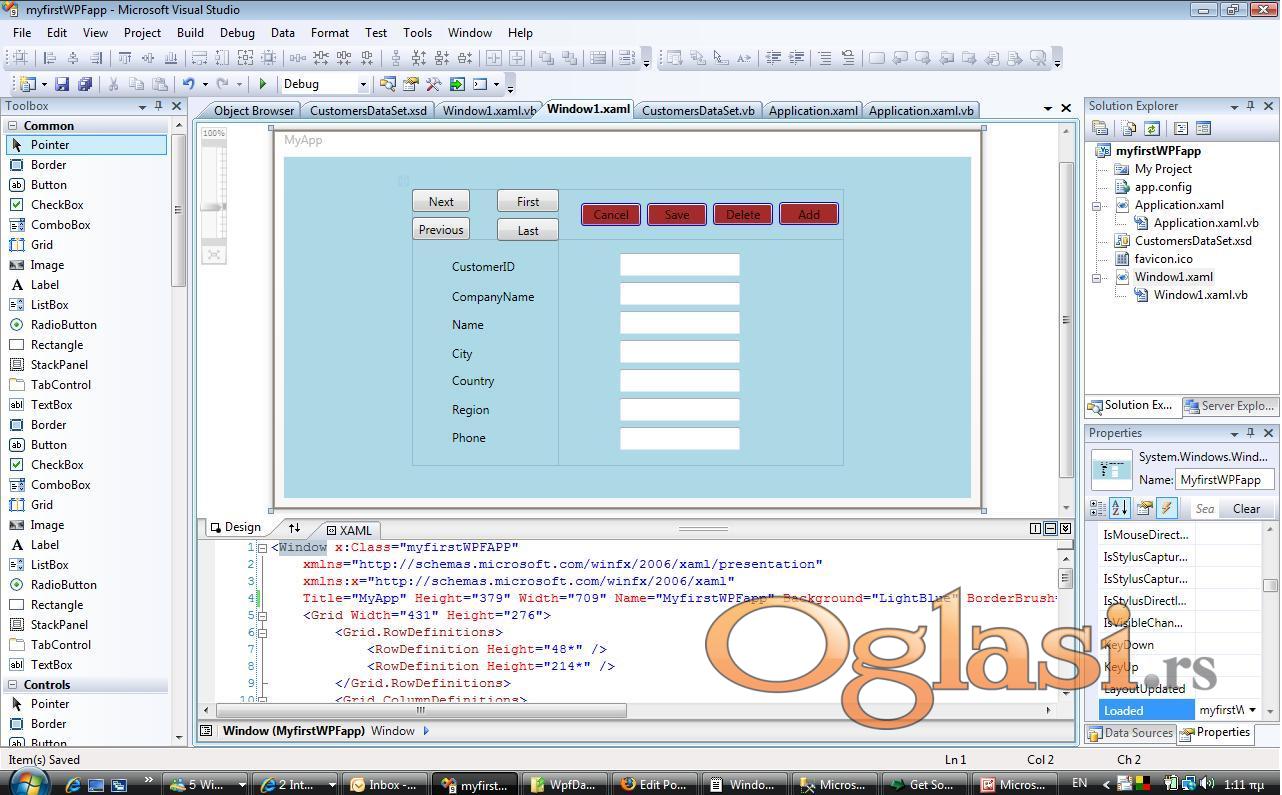Click the Add New Item toolbar icon
The height and width of the screenshot is (795, 1282).
[x=27, y=85]
